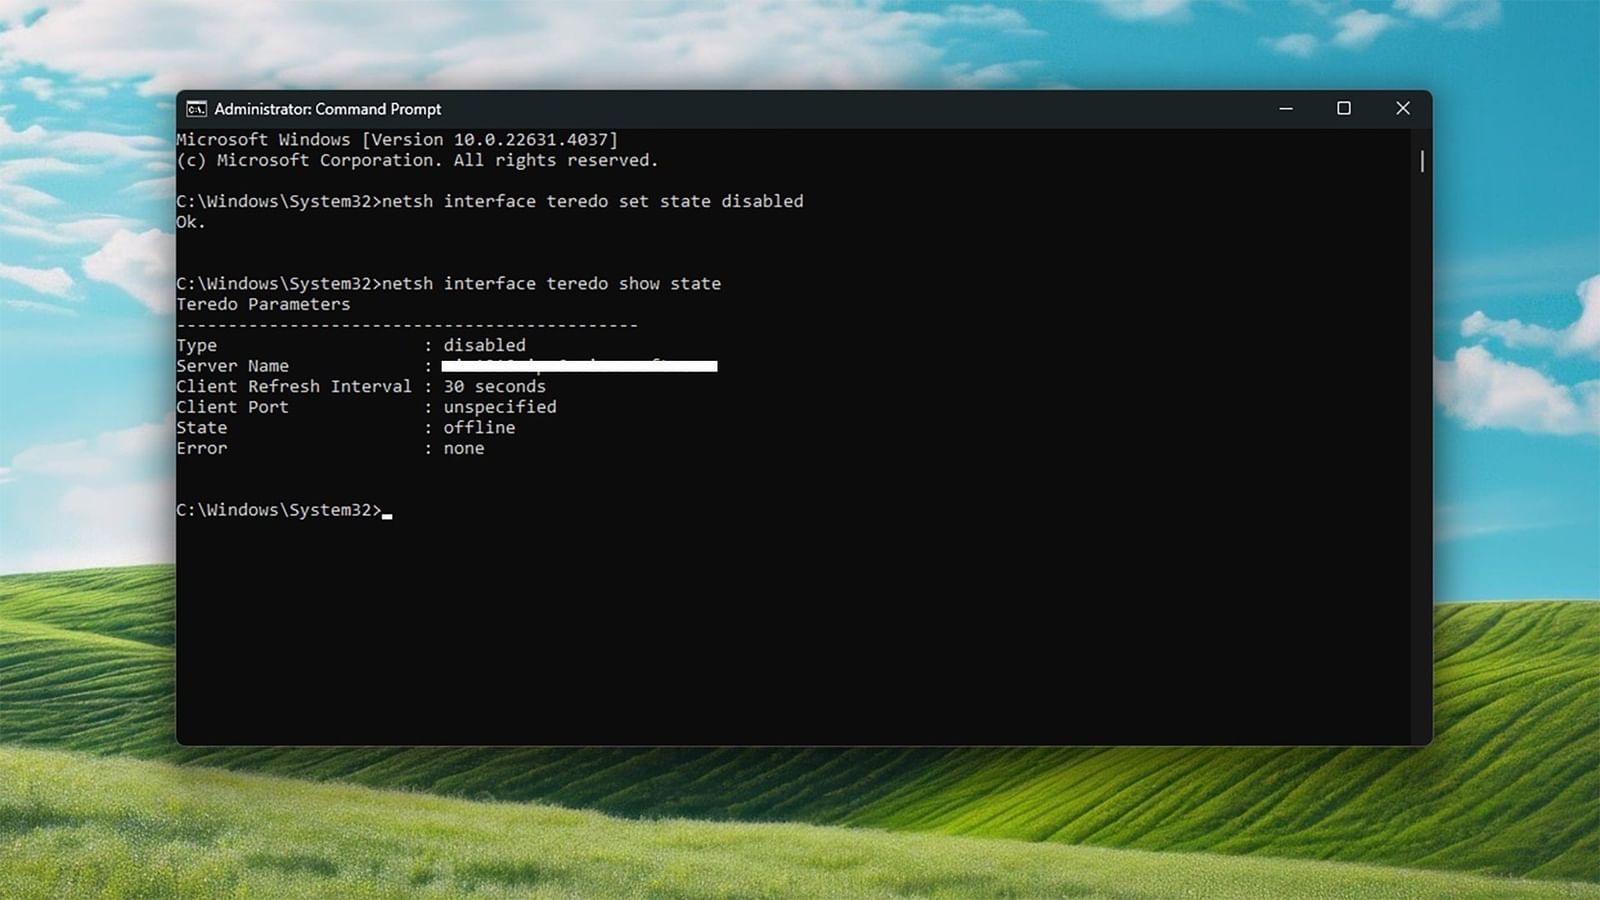Click the Microsoft Corporation copyright line
Viewport: 1600px width, 900px height.
click(417, 160)
